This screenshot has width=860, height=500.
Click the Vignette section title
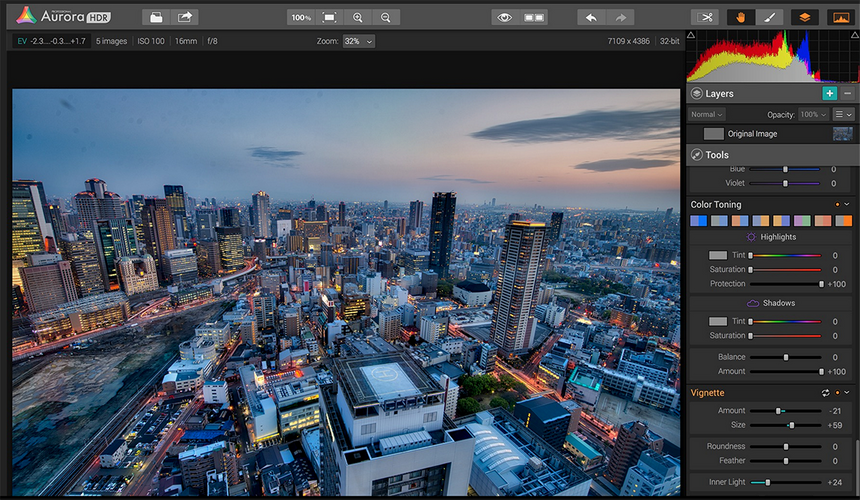707,393
